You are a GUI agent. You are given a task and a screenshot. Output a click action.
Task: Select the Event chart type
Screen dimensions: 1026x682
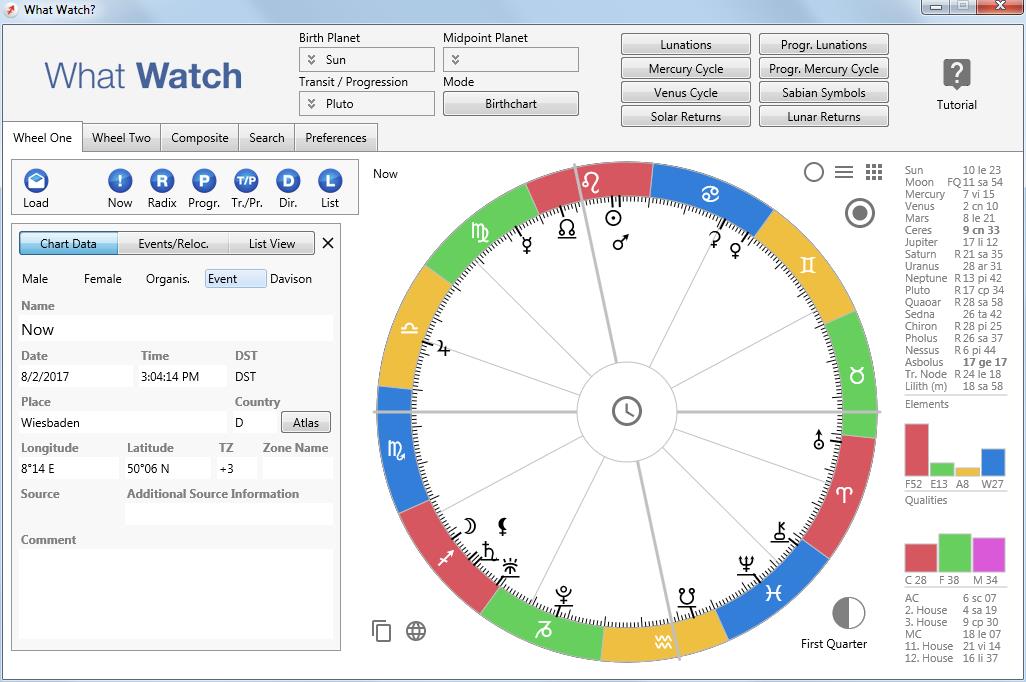236,279
